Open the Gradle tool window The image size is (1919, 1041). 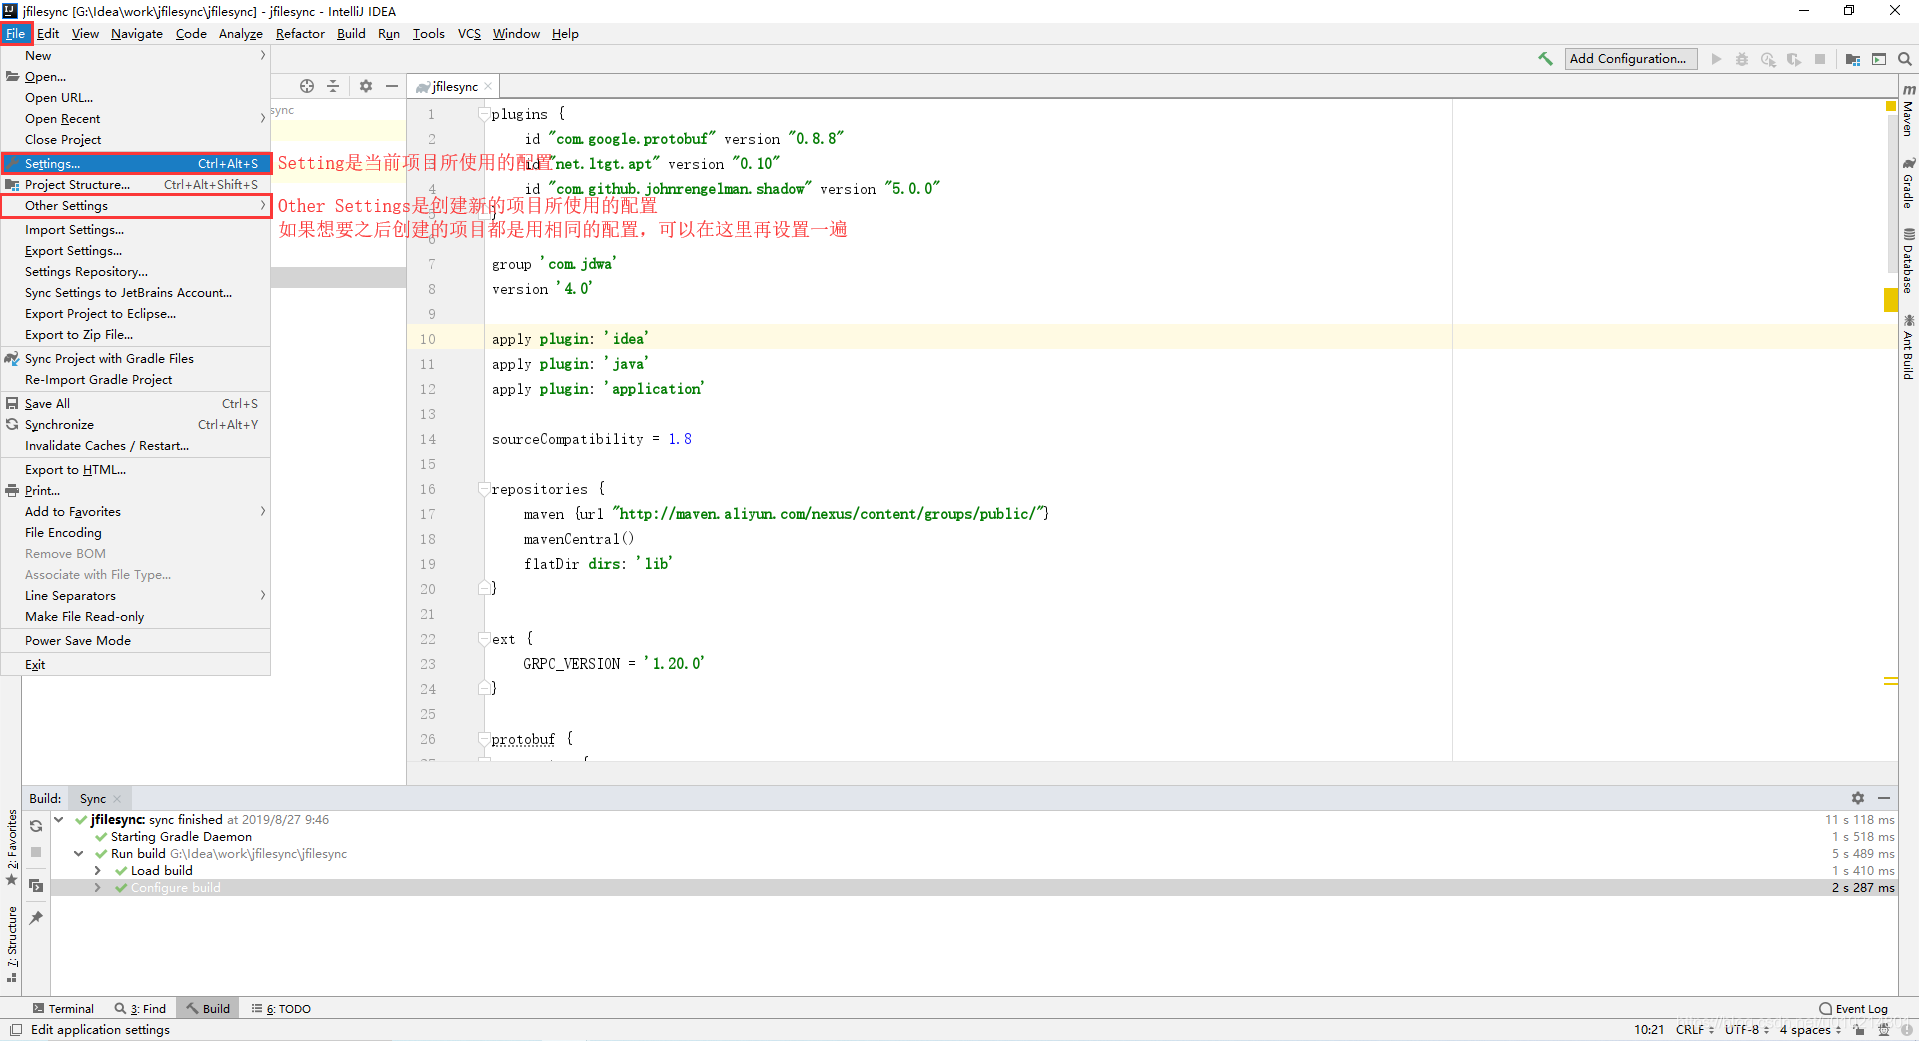(1908, 182)
